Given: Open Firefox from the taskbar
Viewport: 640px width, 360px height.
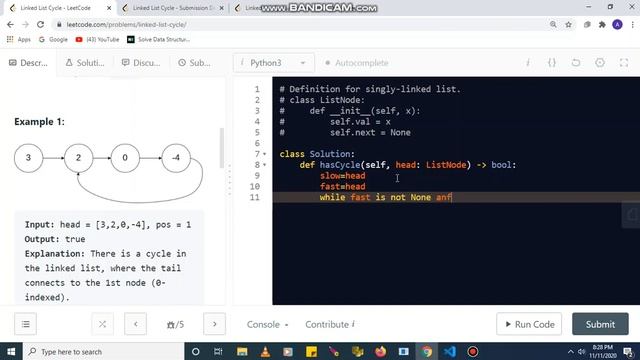Looking at the screenshot, I should coord(380,351).
